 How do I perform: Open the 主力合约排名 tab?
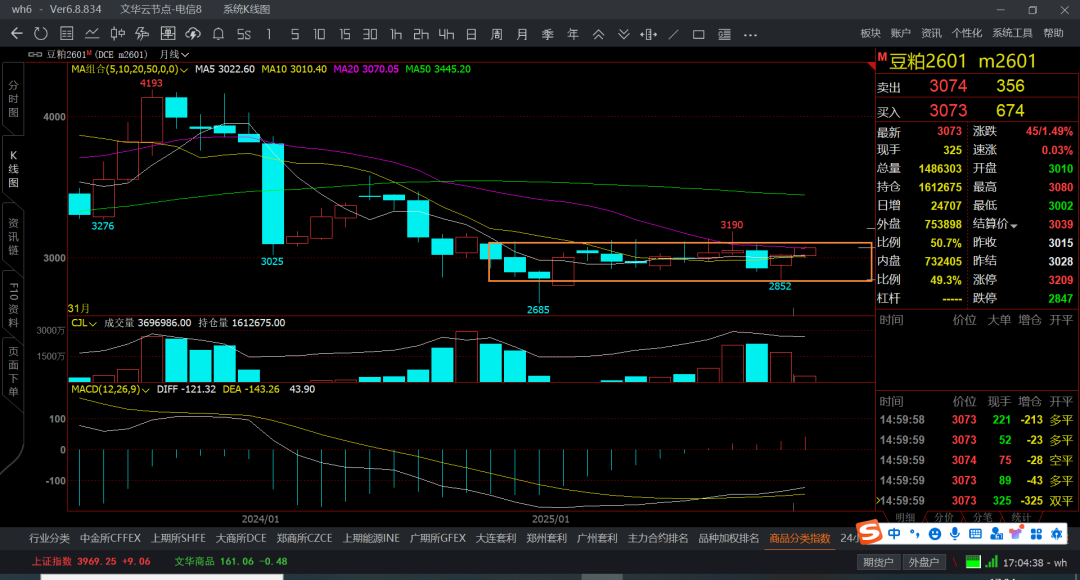click(x=658, y=538)
